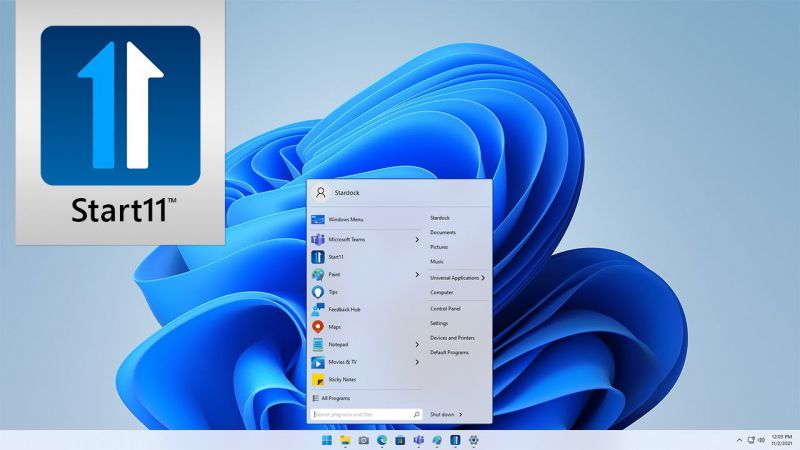Screen dimensions: 800x450
Task: Open Shut down options arrow
Action: click(461, 414)
